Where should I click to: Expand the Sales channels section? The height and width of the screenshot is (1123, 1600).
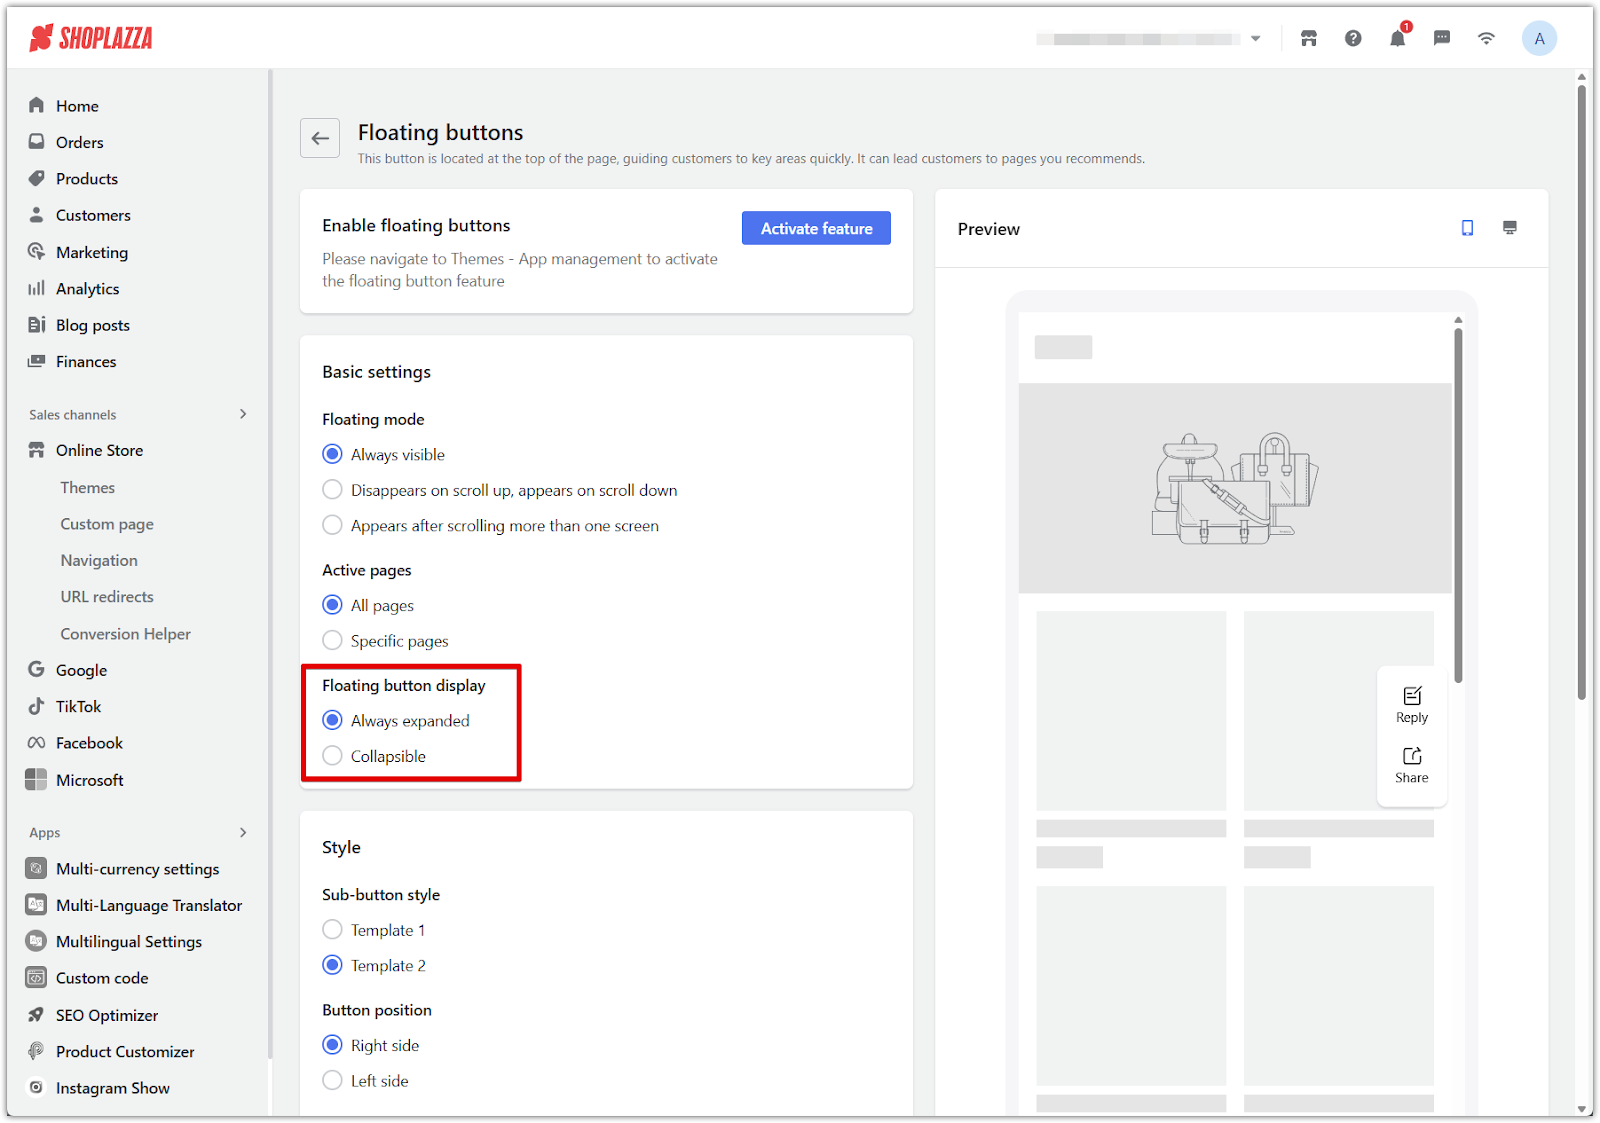click(x=243, y=414)
